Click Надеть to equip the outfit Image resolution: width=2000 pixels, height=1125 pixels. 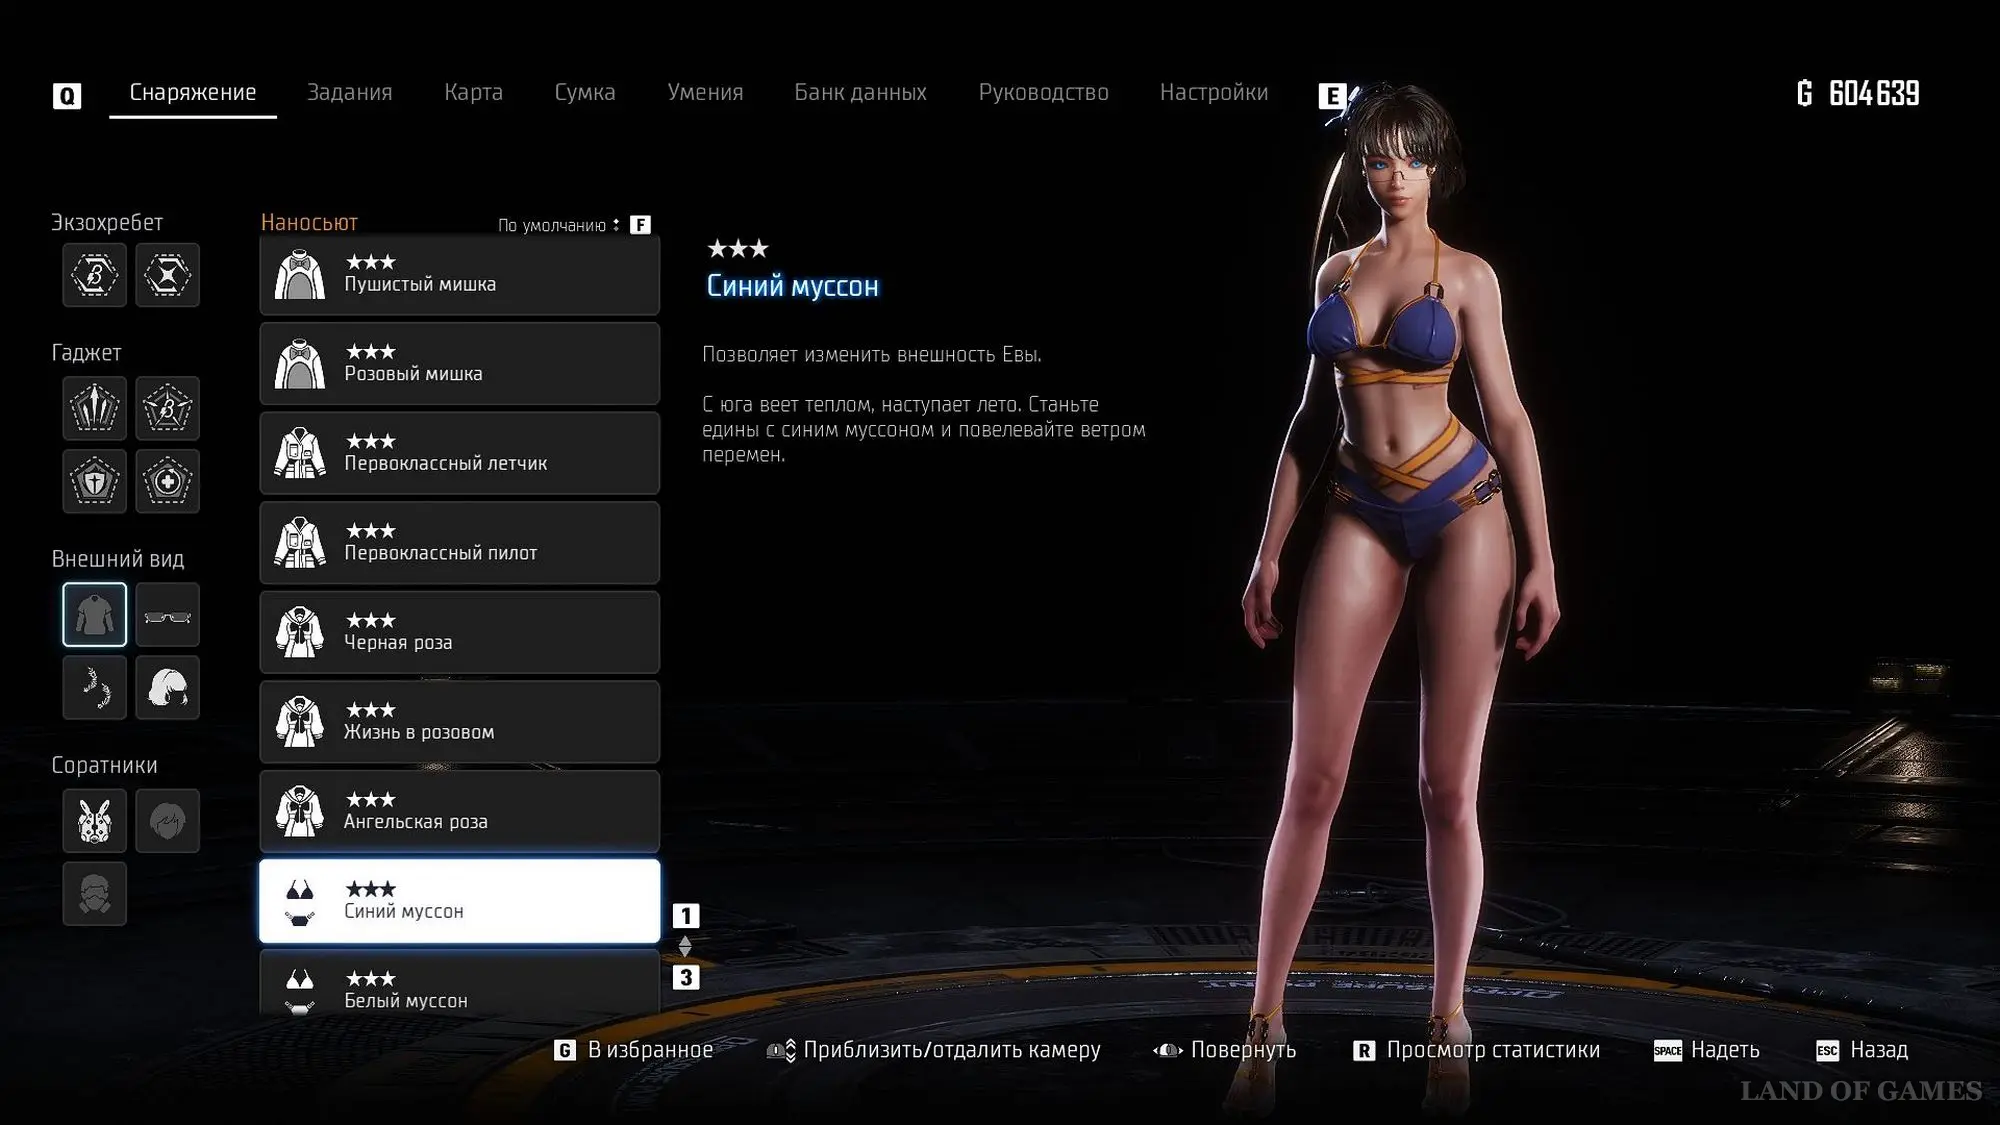[x=1725, y=1050]
